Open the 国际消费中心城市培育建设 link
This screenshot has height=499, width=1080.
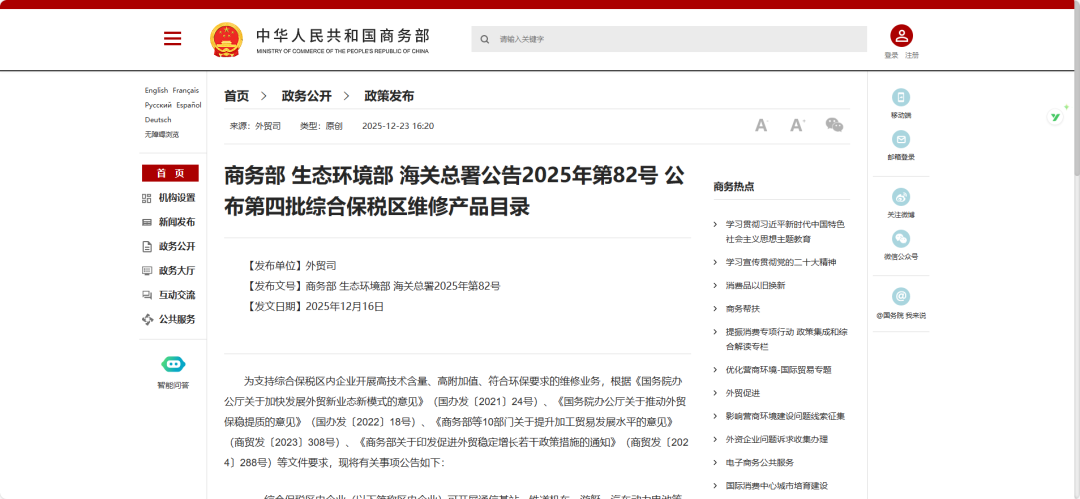pyautogui.click(x=776, y=485)
